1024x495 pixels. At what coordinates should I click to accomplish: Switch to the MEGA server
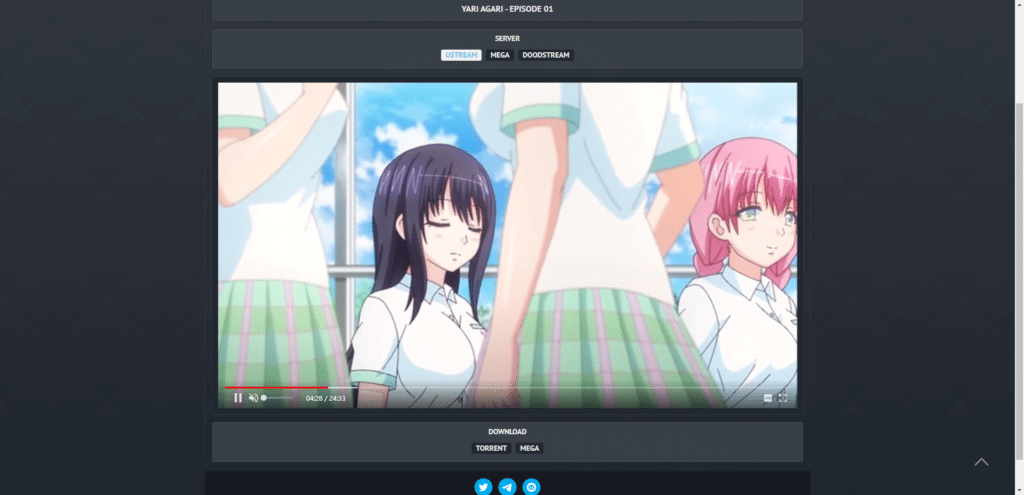pyautogui.click(x=500, y=56)
